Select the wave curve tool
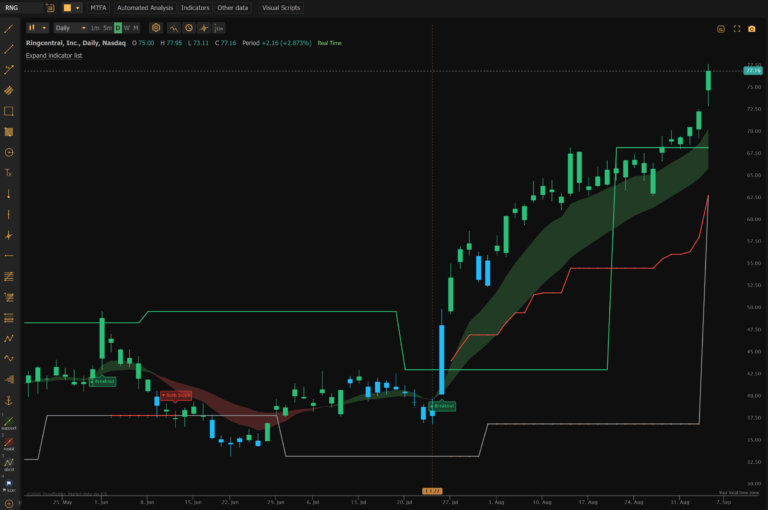Image resolution: width=768 pixels, height=510 pixels. [x=8, y=359]
